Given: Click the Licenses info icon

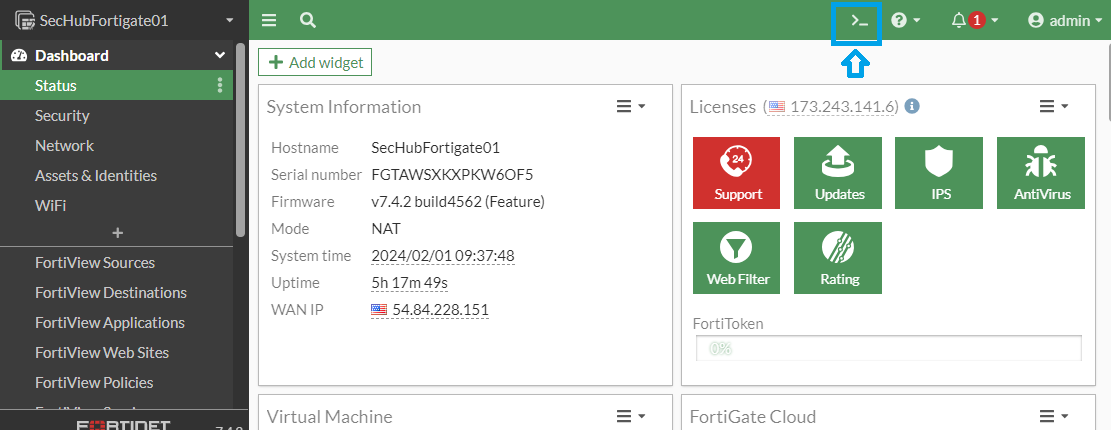Looking at the screenshot, I should click(x=913, y=106).
